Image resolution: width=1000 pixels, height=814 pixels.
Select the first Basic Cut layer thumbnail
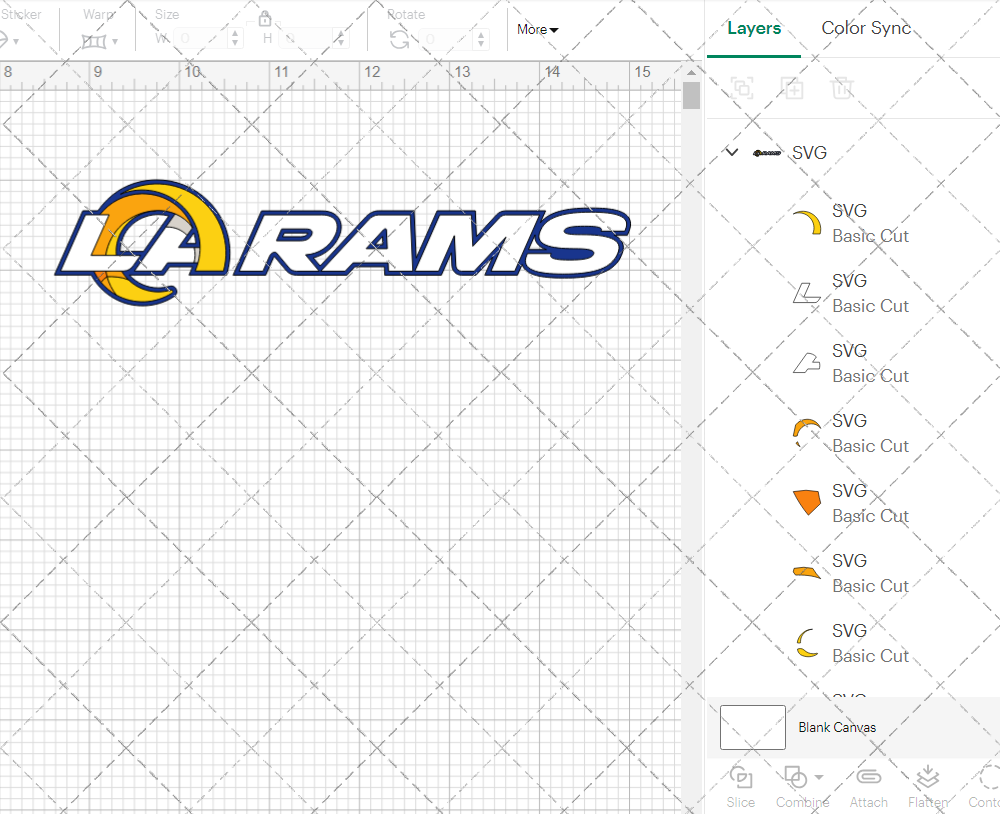[x=806, y=222]
